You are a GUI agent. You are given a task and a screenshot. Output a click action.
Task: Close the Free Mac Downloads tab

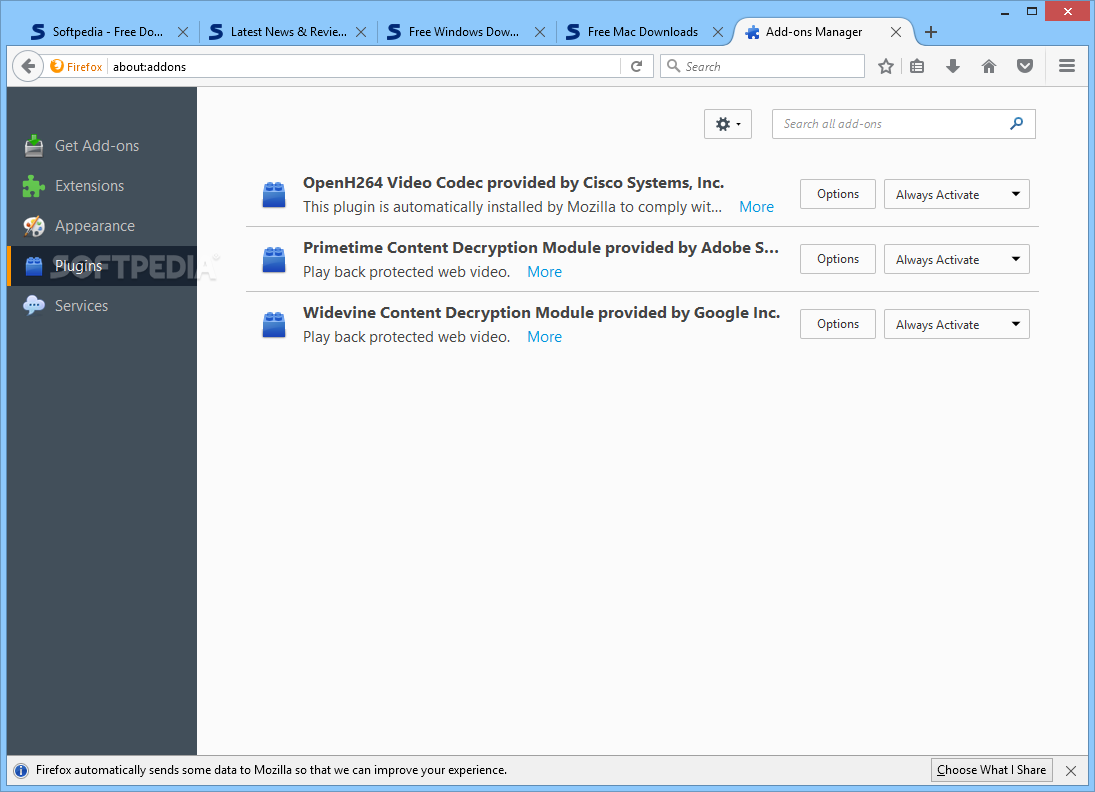(x=718, y=32)
